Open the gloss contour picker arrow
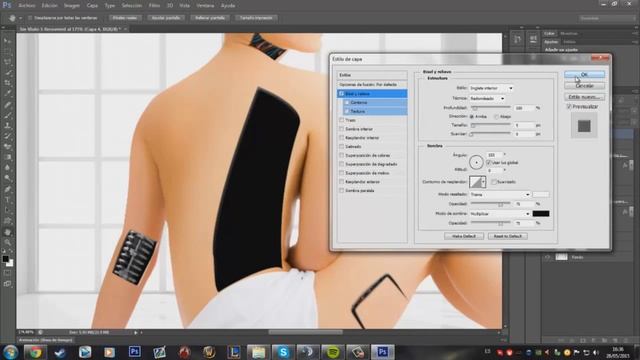 click(484, 182)
